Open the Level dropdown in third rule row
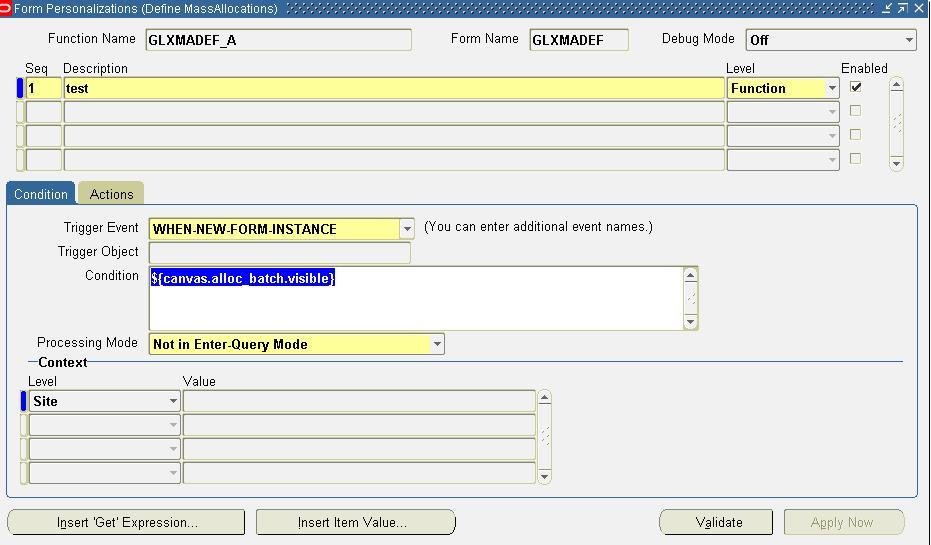Screen dimensions: 931x545 click(x=832, y=136)
